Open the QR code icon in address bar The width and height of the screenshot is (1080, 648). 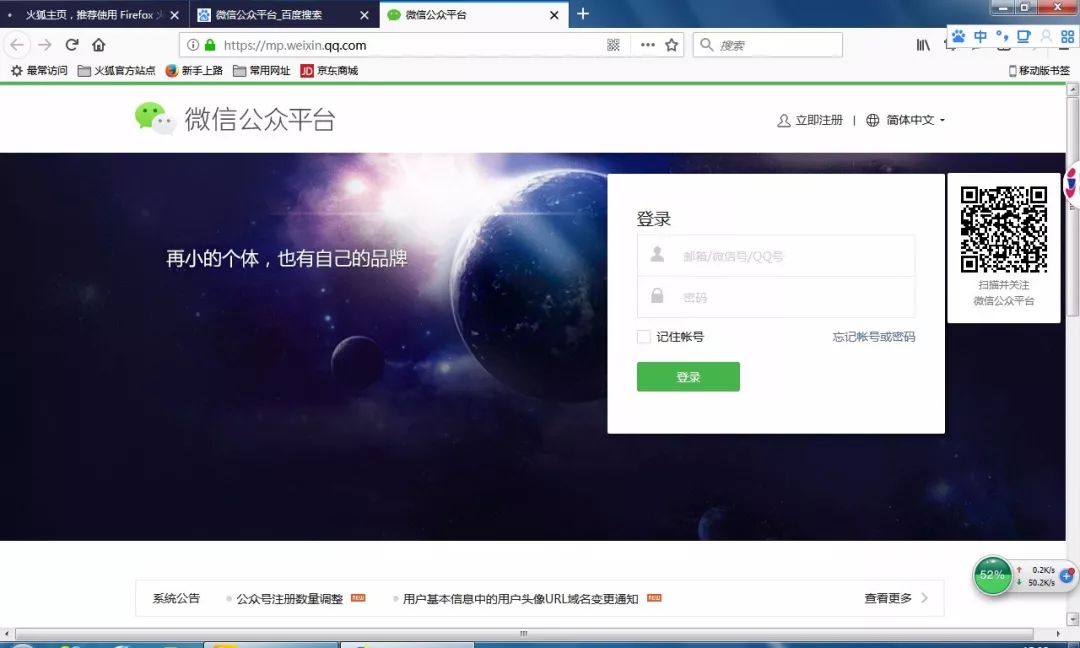[x=613, y=45]
